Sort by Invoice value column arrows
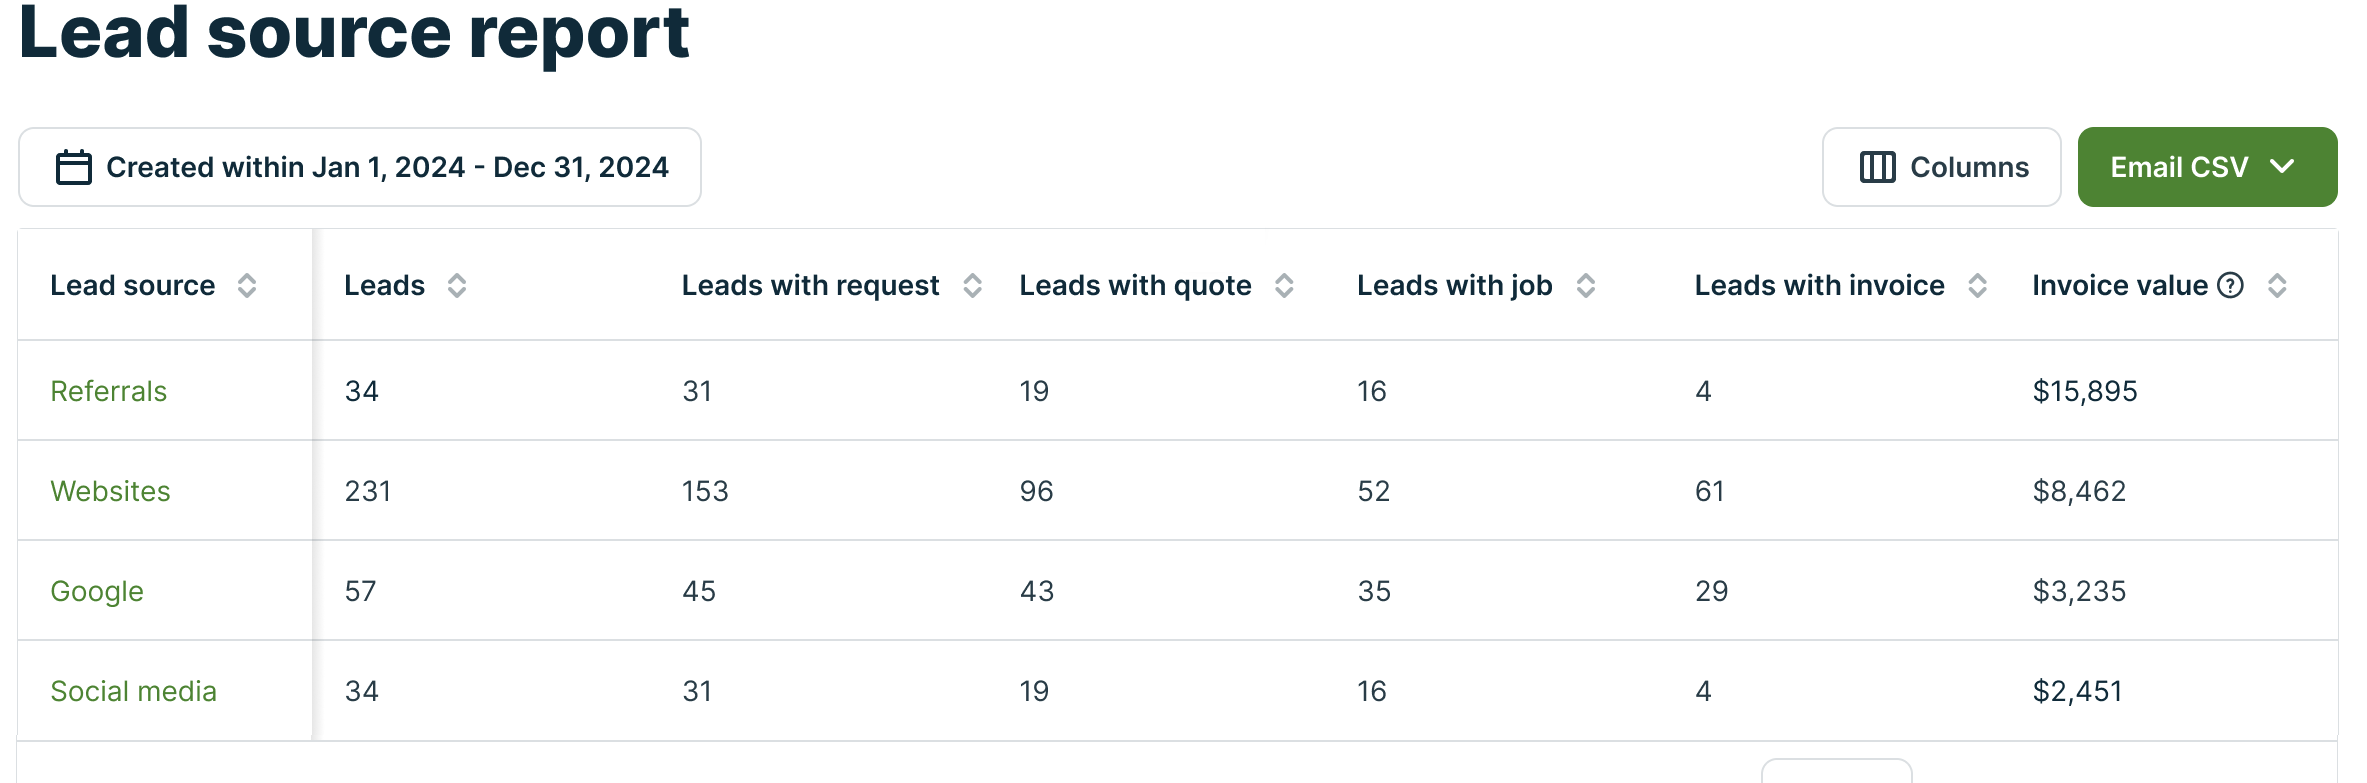This screenshot has width=2367, height=783. 2277,286
